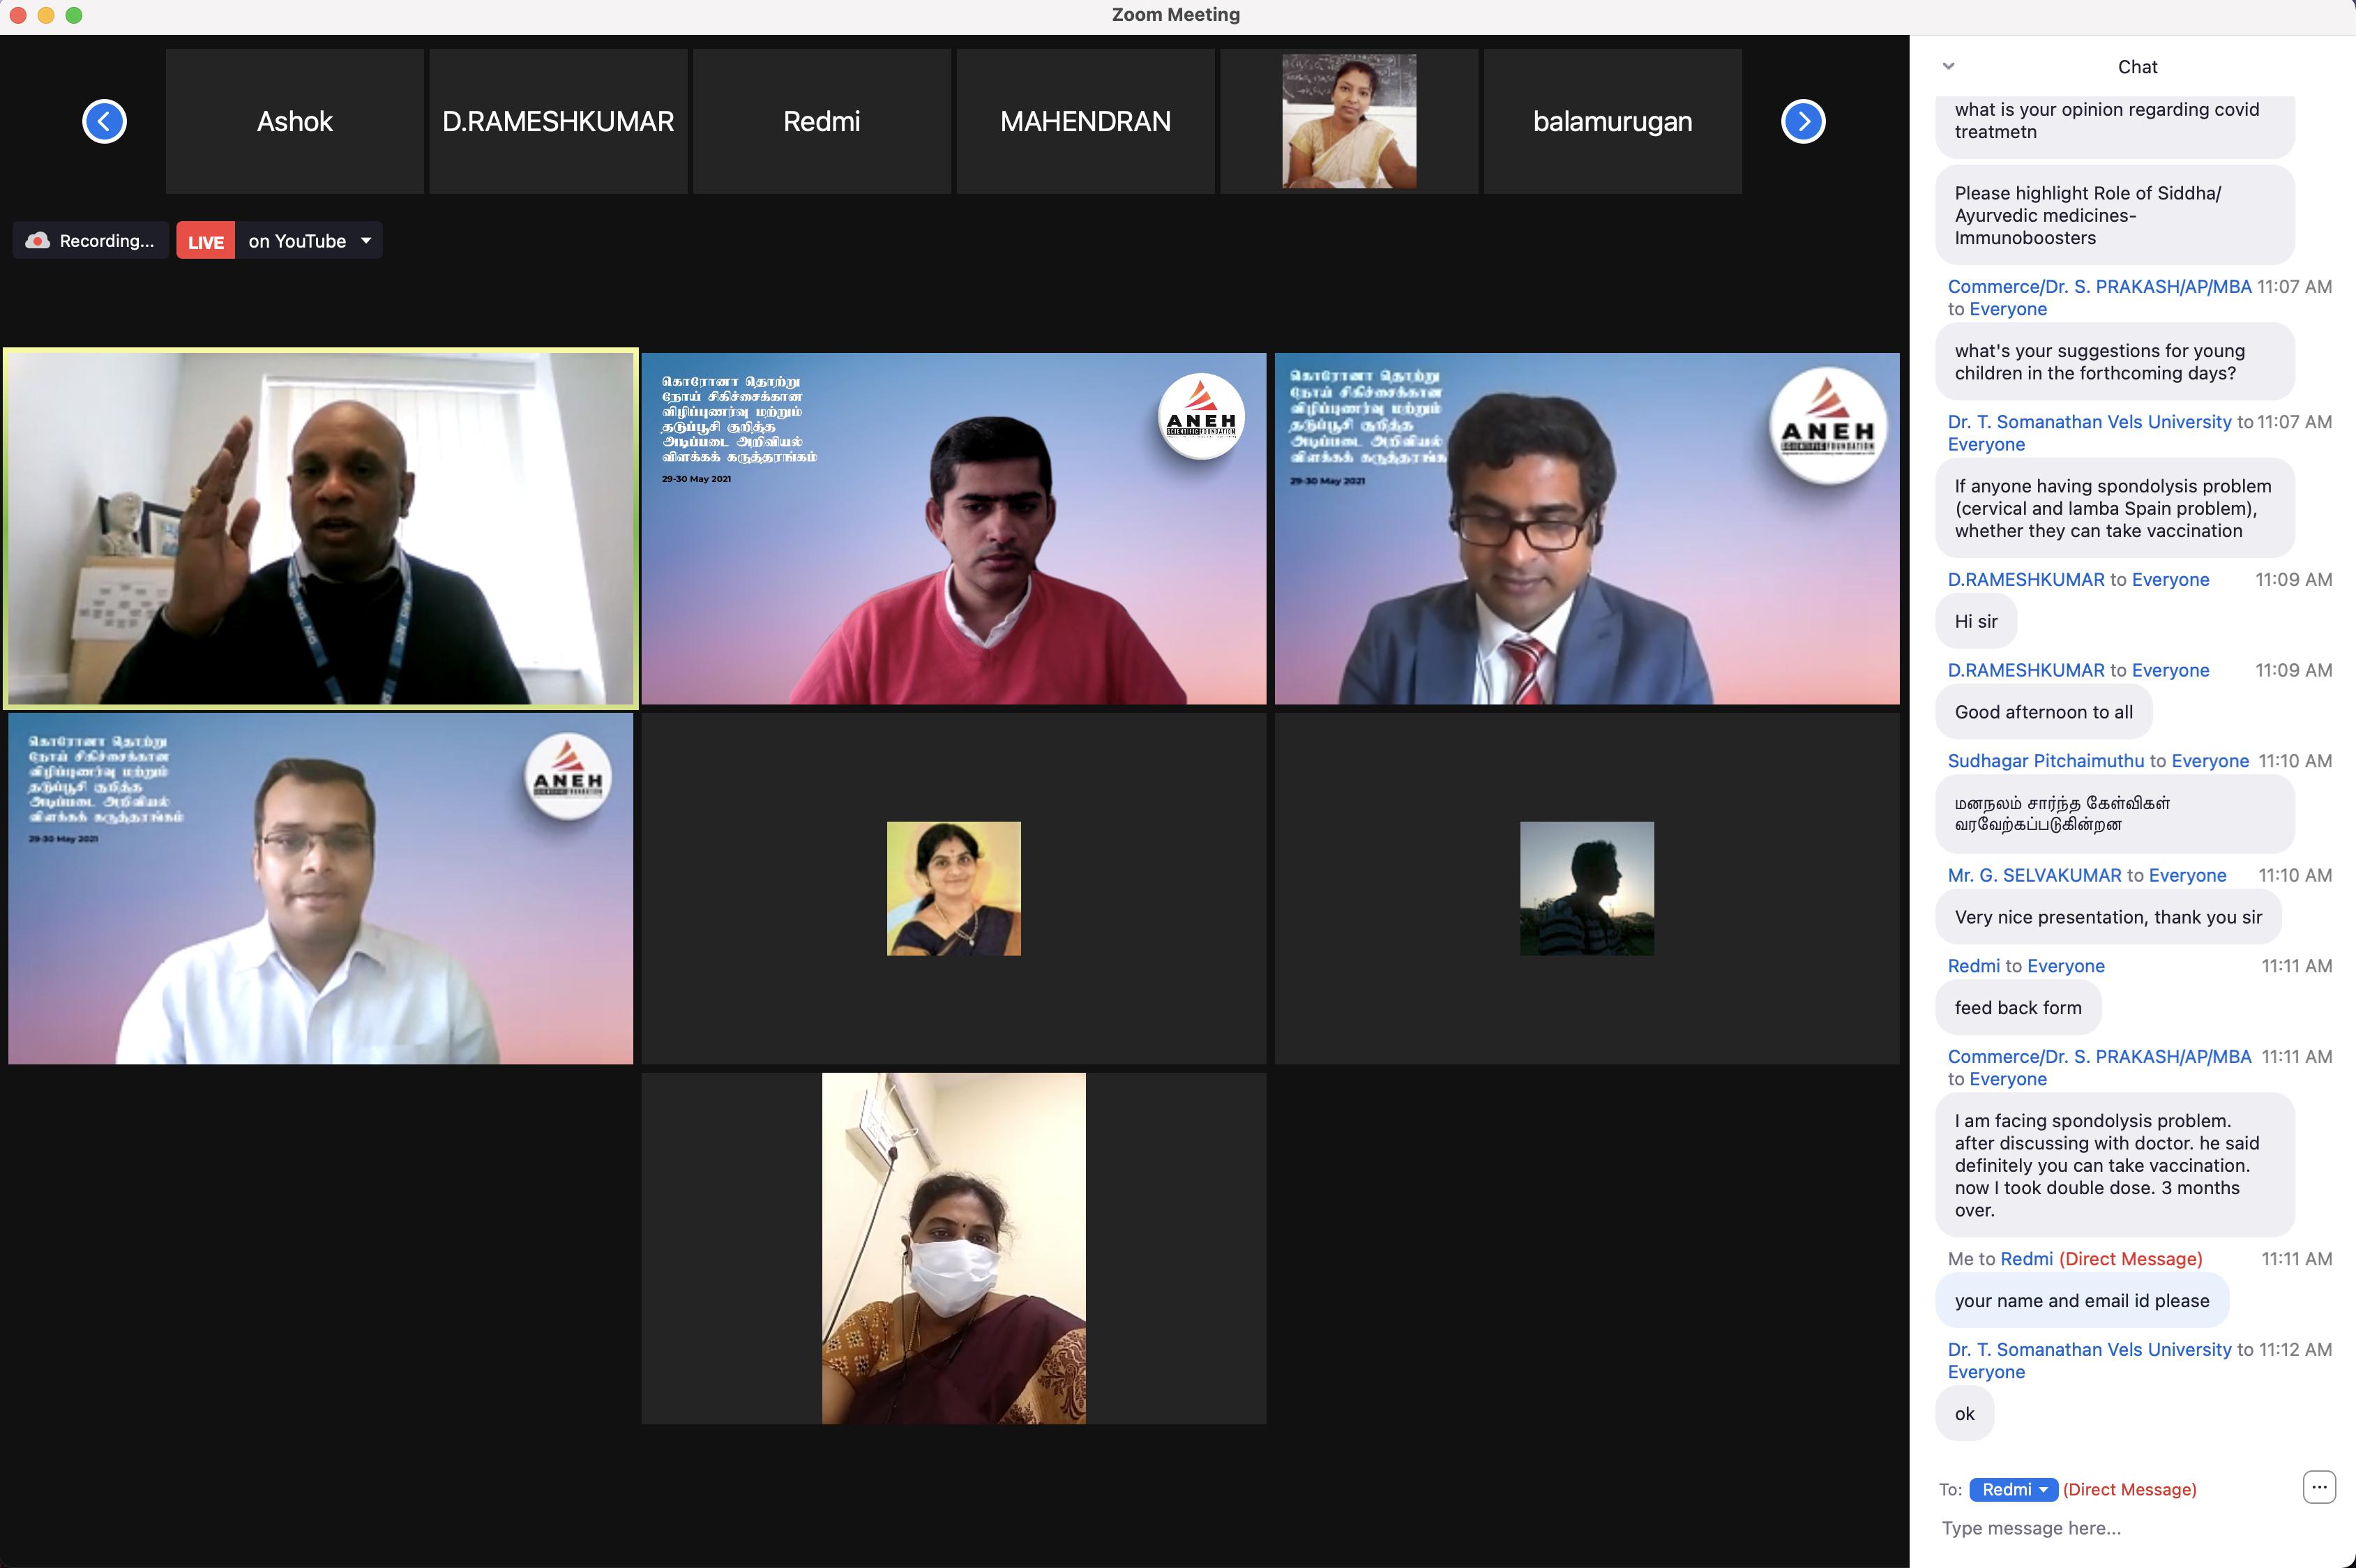Click the yellow macOS minimize button

[x=46, y=15]
